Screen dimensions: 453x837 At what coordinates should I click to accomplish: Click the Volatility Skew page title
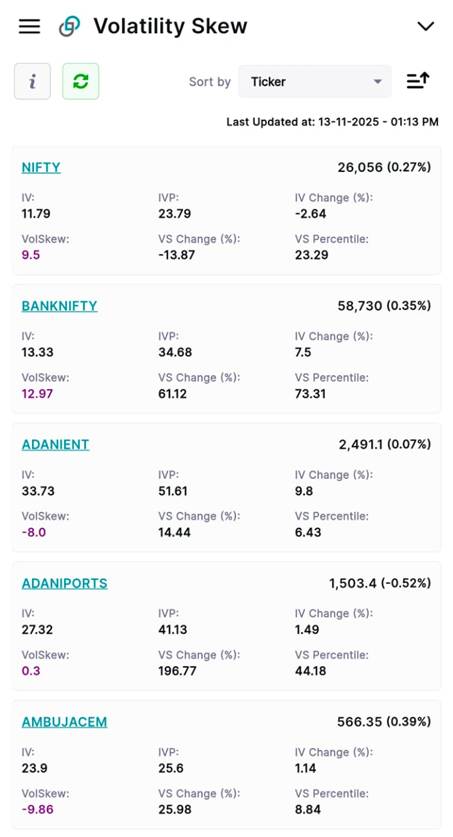[x=170, y=26]
